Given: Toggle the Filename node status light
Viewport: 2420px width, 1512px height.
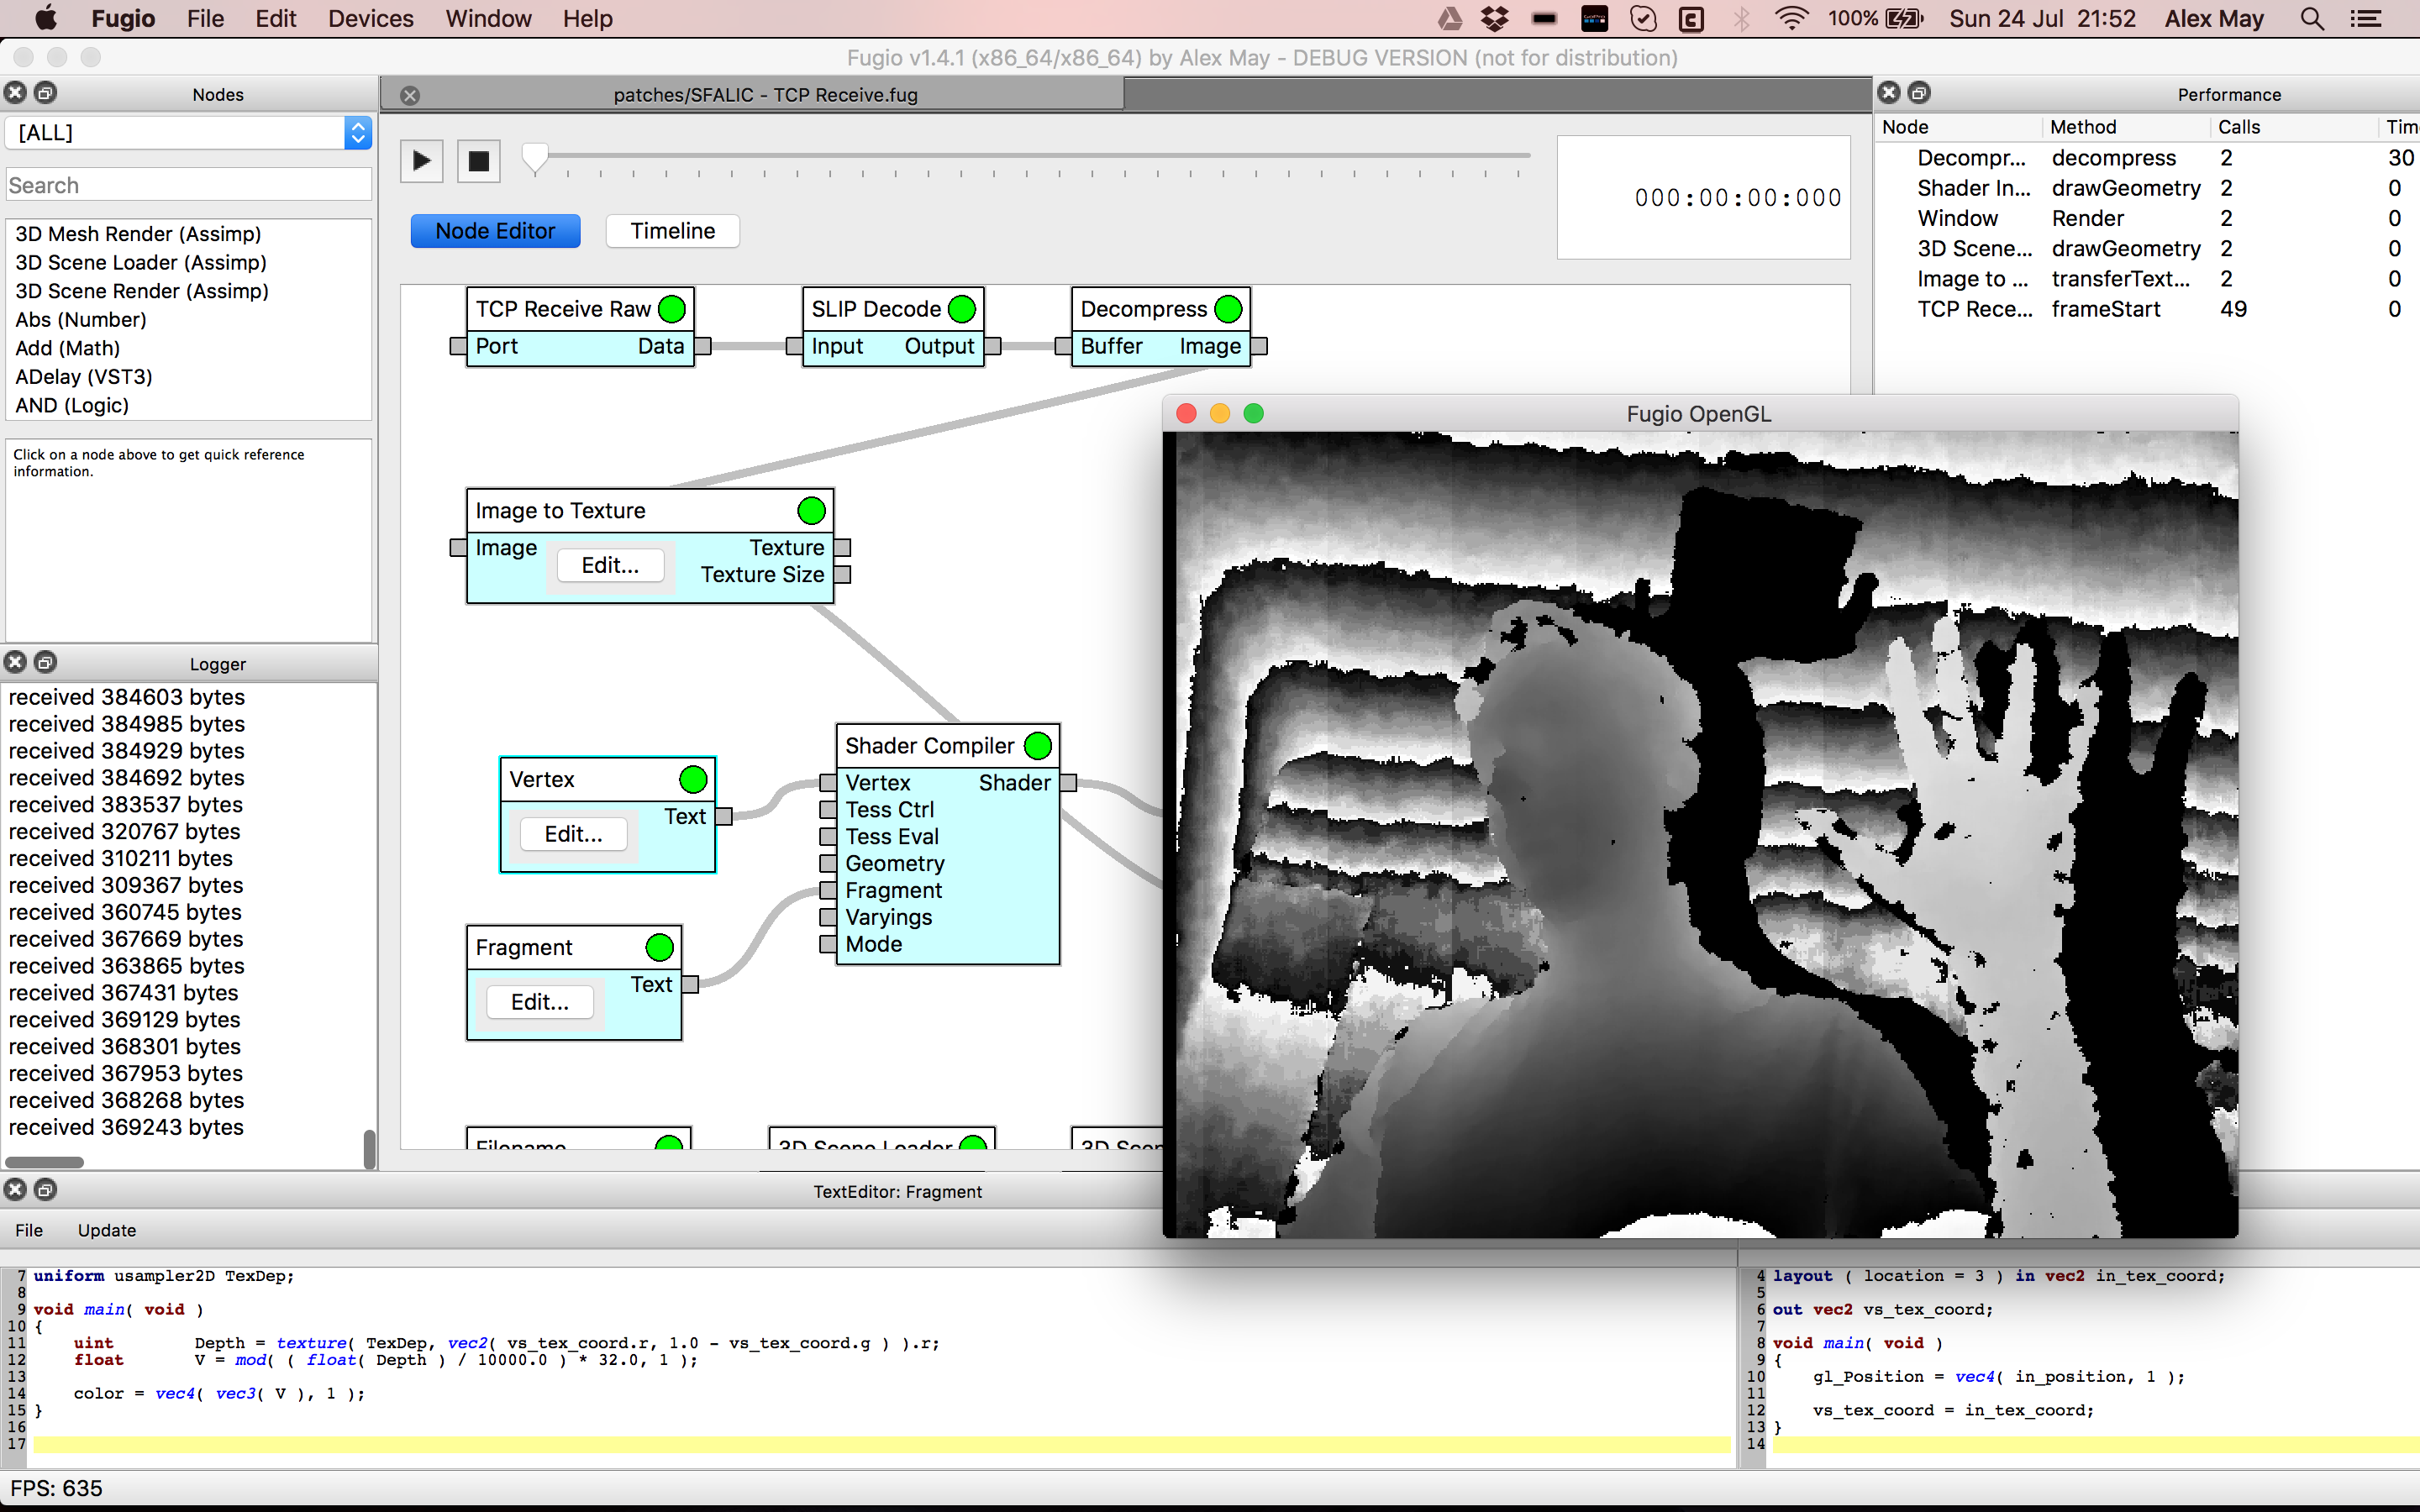Looking at the screenshot, I should [669, 1143].
